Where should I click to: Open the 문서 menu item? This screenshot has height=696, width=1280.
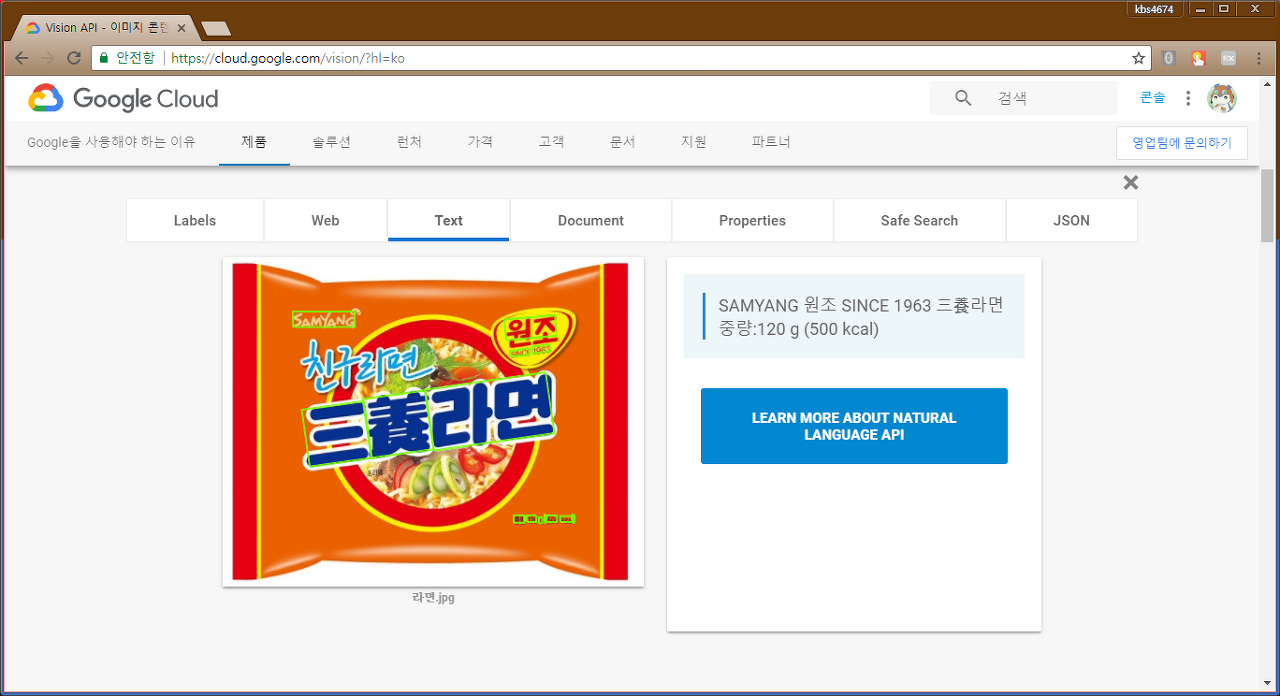click(x=622, y=142)
